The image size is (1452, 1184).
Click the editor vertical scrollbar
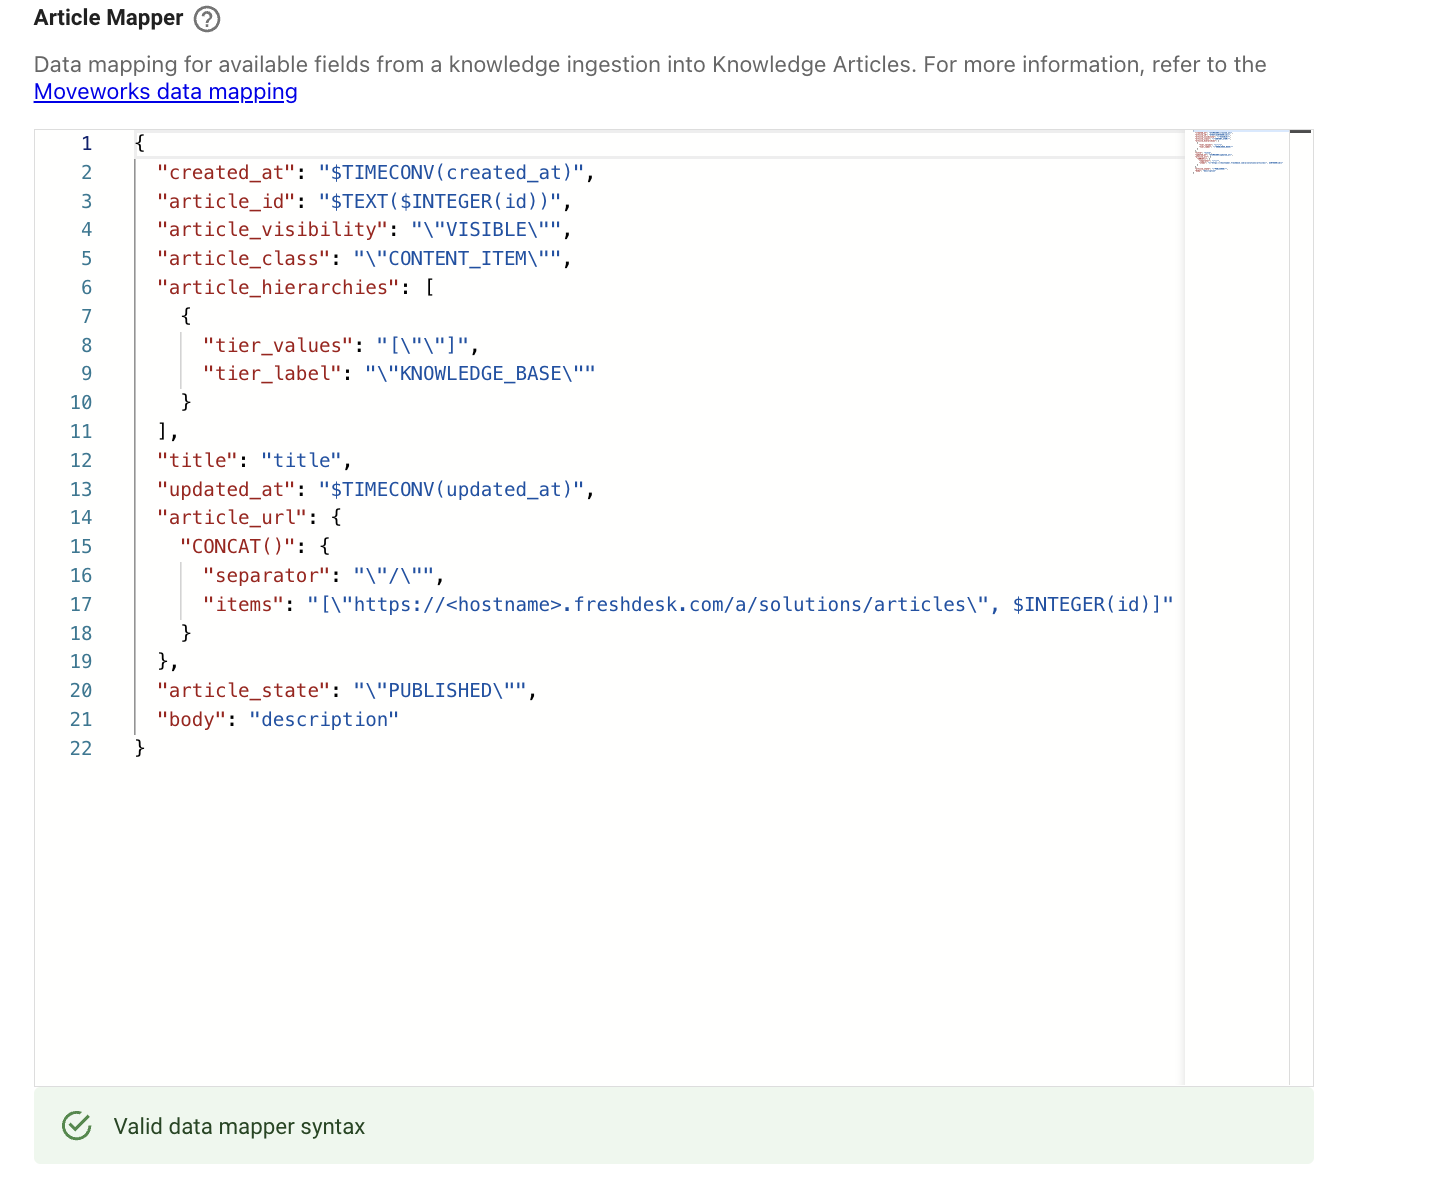pyautogui.click(x=1300, y=607)
